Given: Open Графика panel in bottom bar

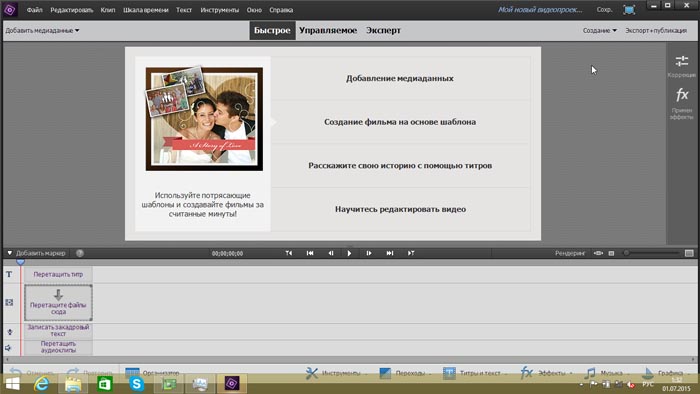Looking at the screenshot, I should 665,373.
